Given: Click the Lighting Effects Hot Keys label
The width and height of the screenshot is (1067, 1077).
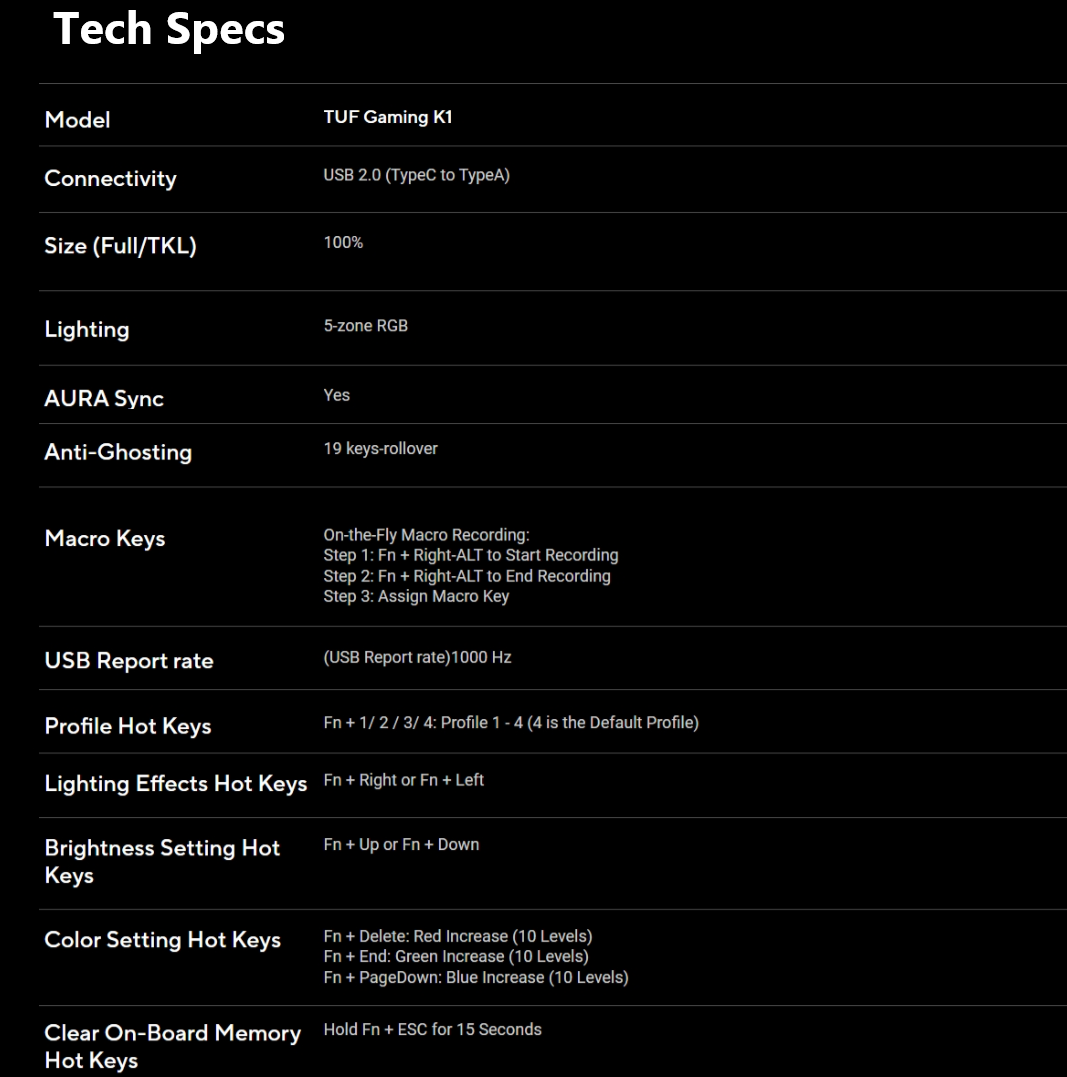Looking at the screenshot, I should (175, 784).
